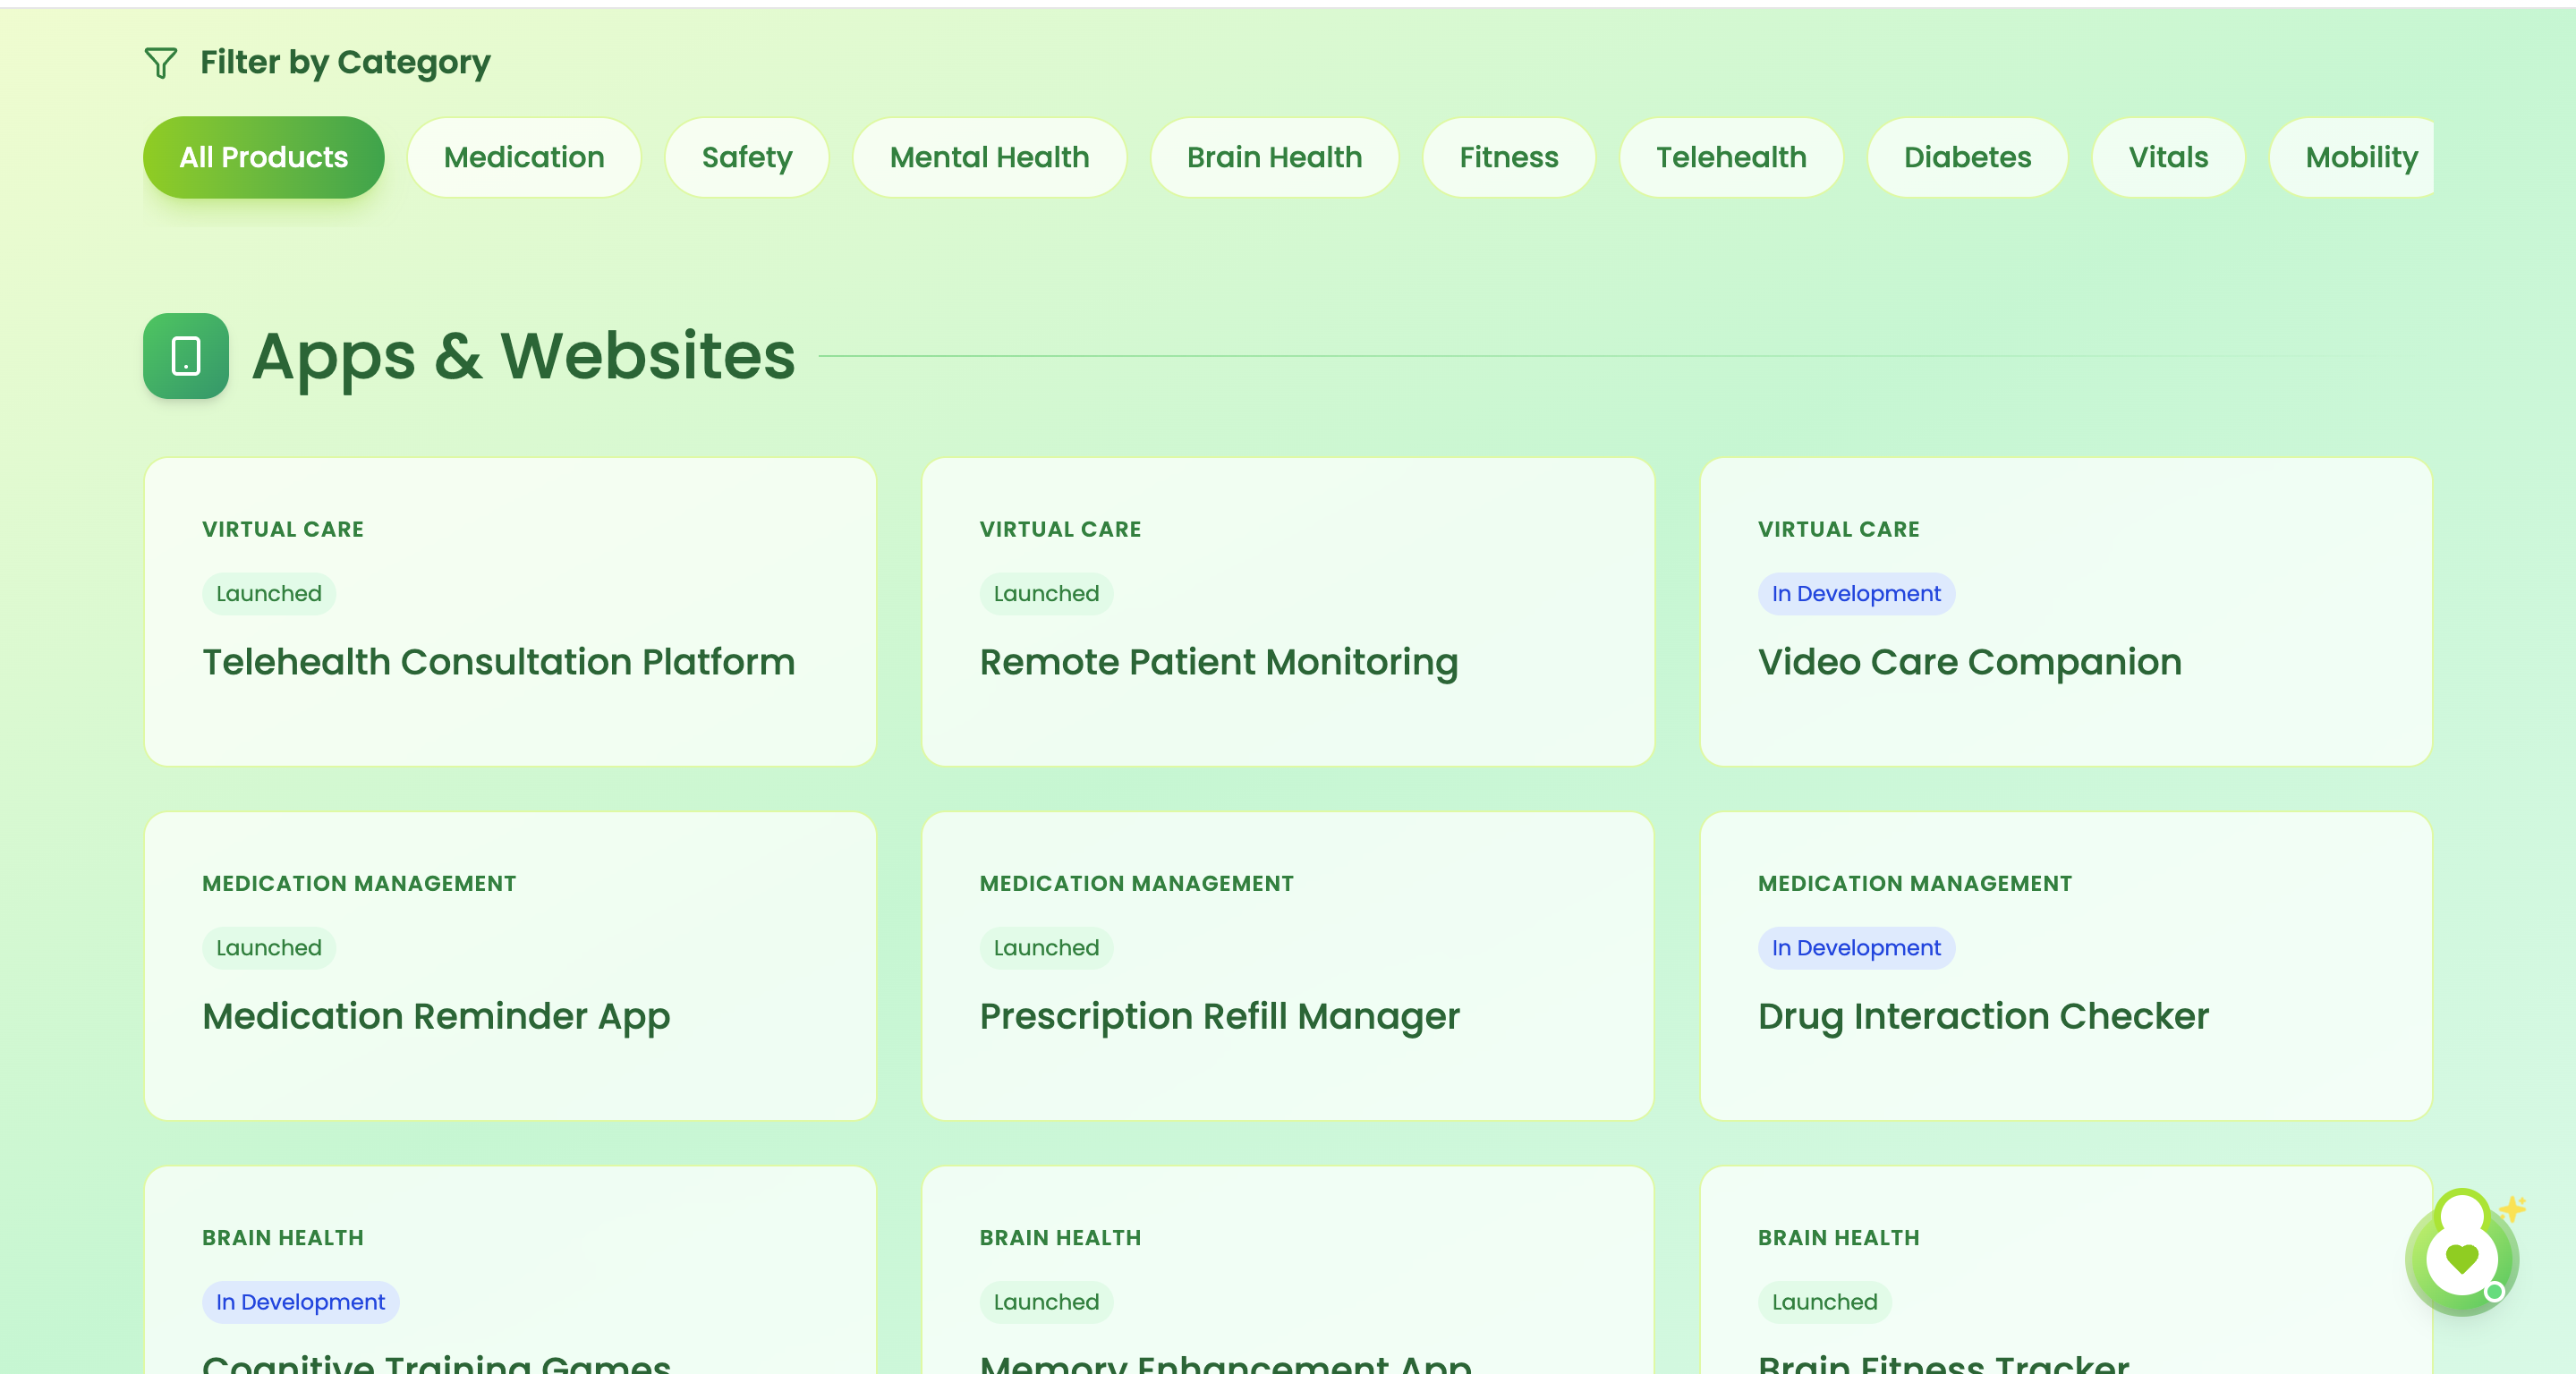Screen dimensions: 2576x1374
Task: Click the filter funnel icon
Action: click(x=160, y=63)
